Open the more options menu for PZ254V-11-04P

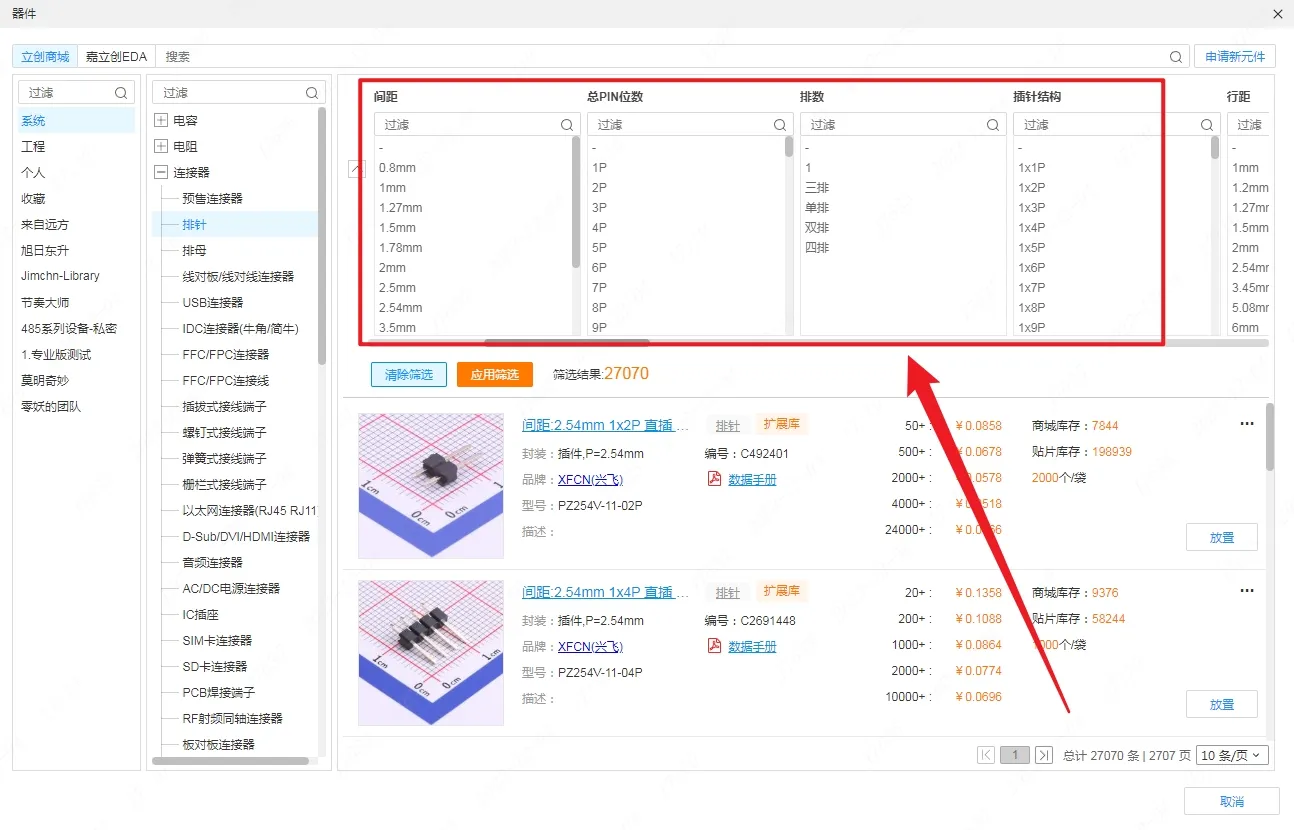point(1247,591)
